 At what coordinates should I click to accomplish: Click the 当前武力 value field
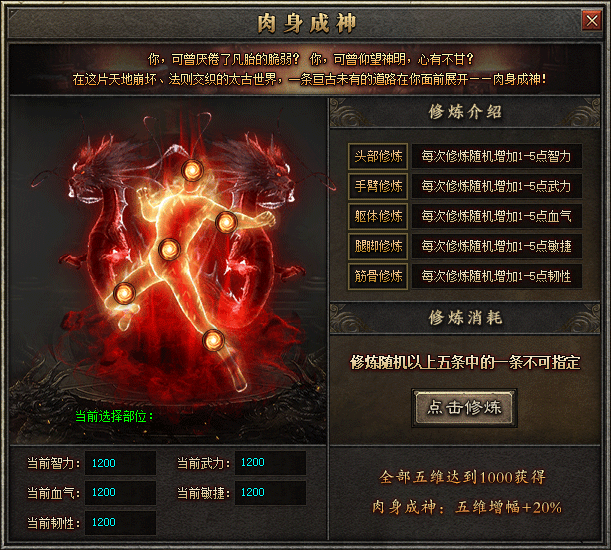270,463
